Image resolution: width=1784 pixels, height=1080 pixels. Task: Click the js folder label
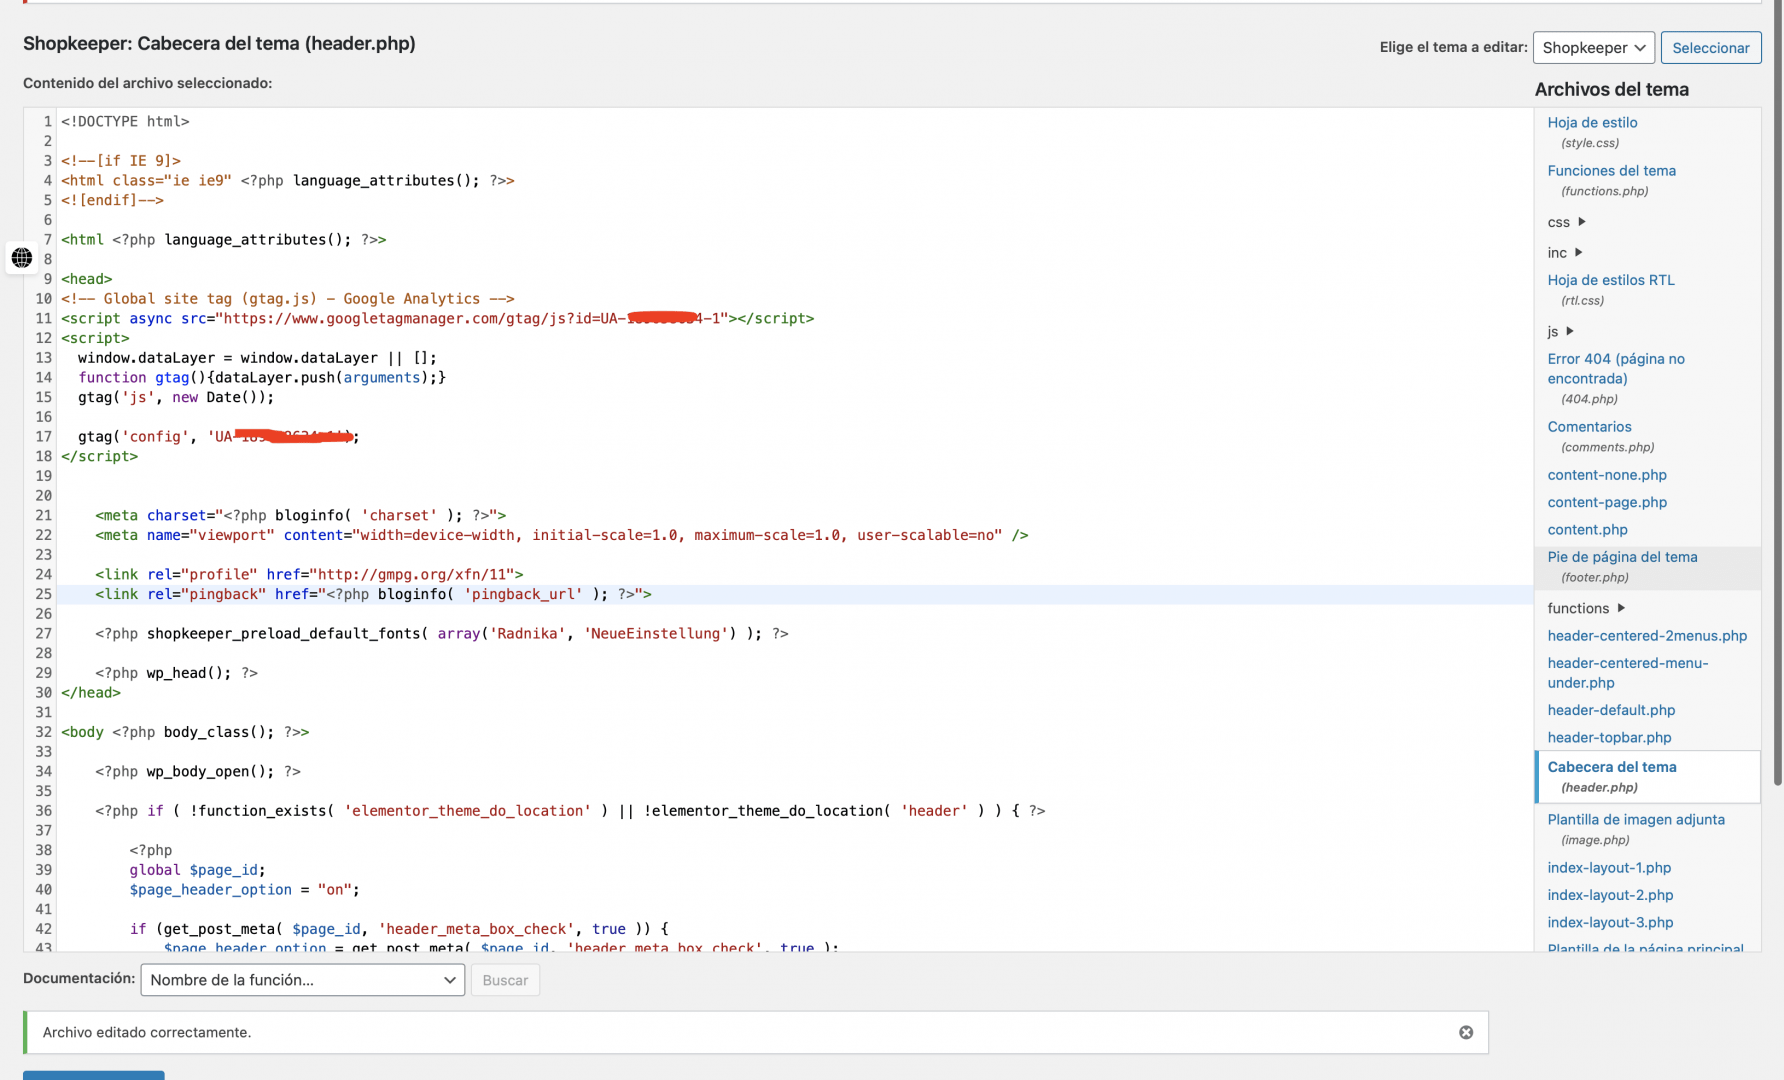pos(1552,331)
